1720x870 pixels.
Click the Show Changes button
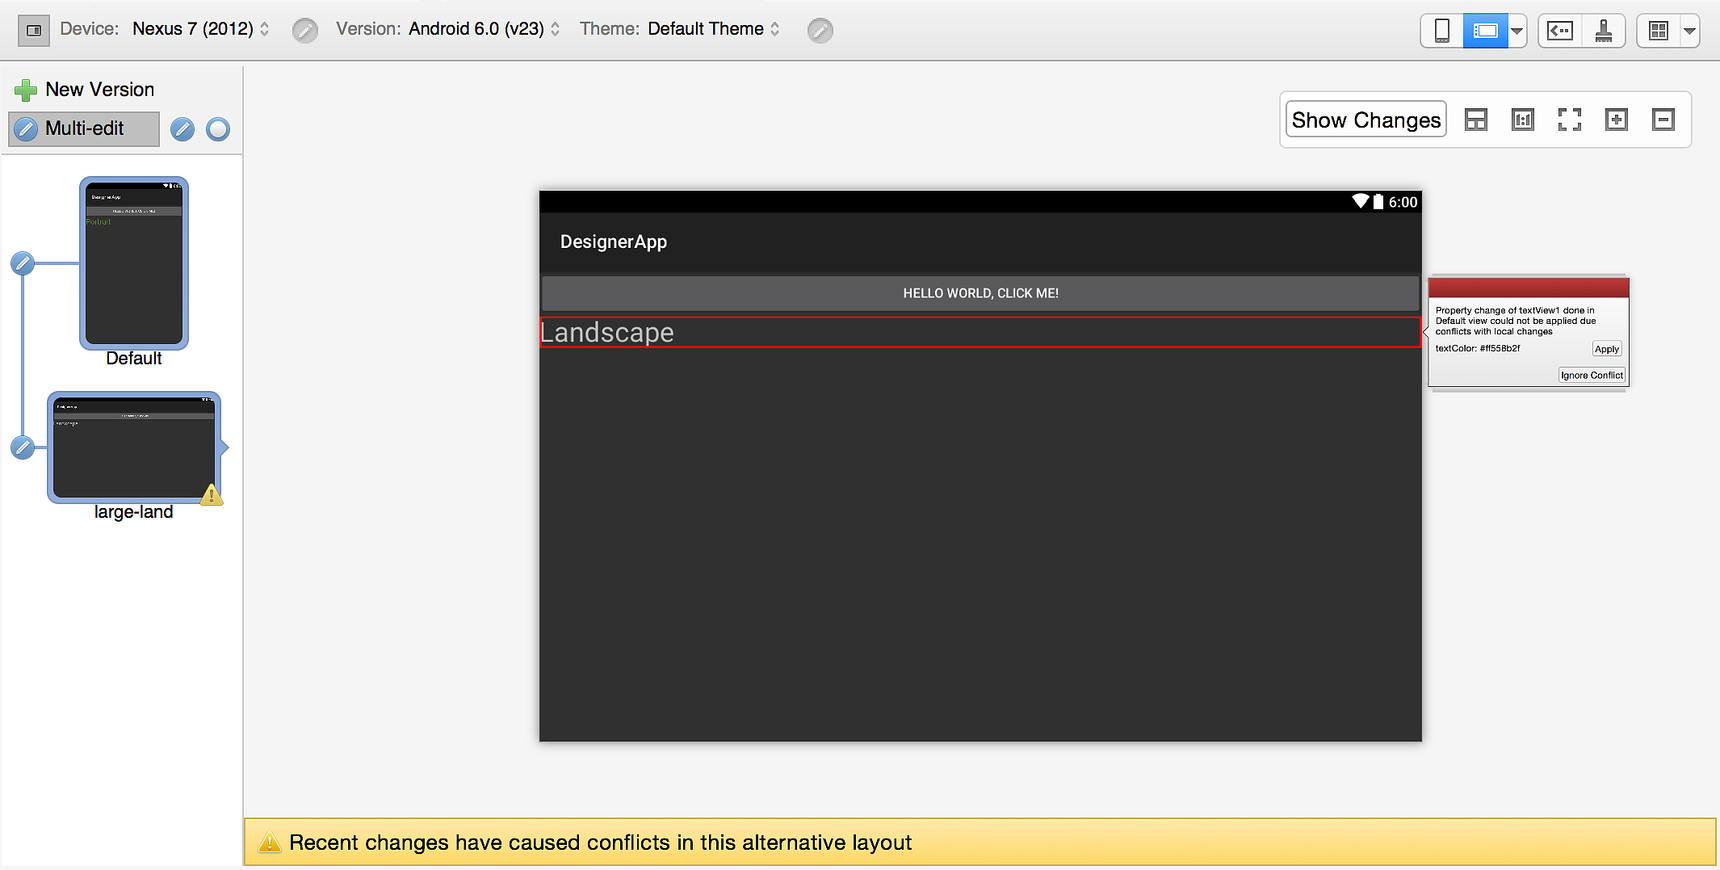click(1366, 120)
